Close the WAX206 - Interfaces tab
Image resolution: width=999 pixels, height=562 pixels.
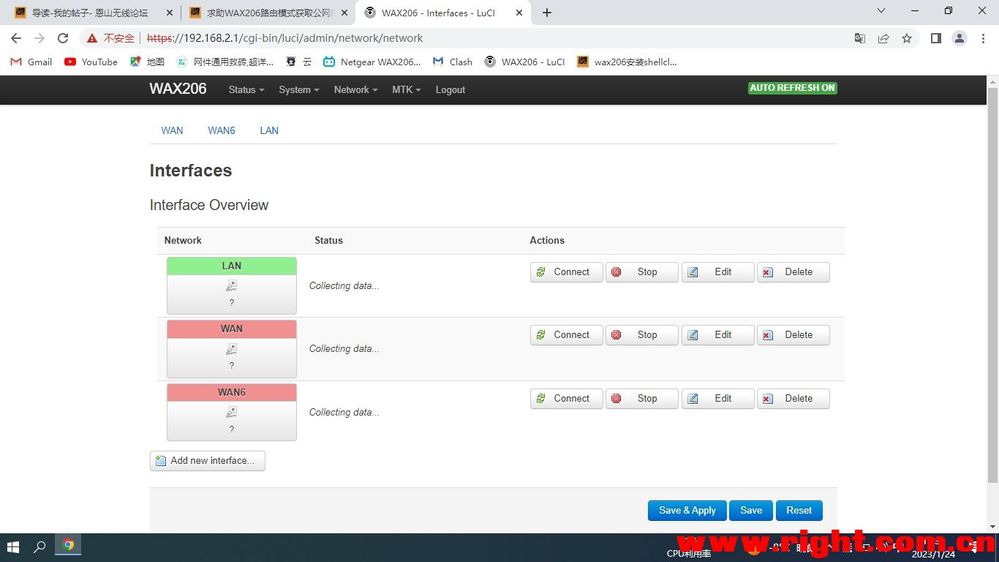[x=519, y=13]
